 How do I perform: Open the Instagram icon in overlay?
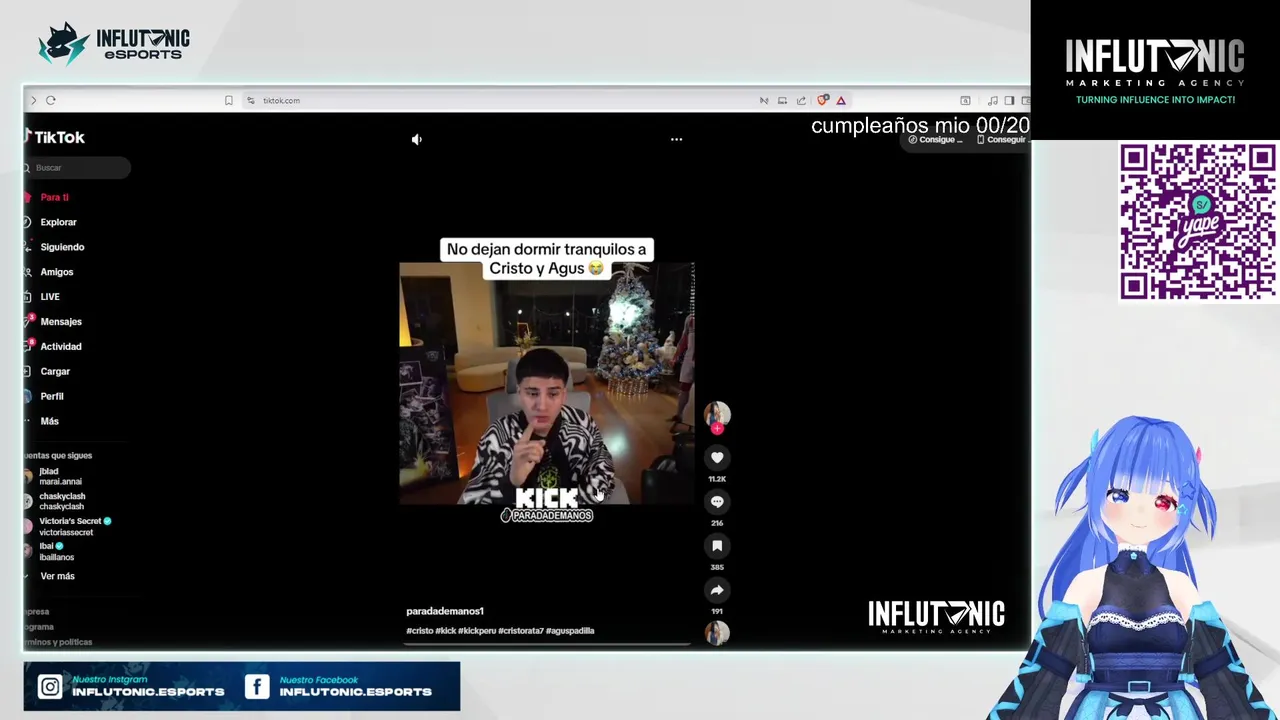point(50,686)
